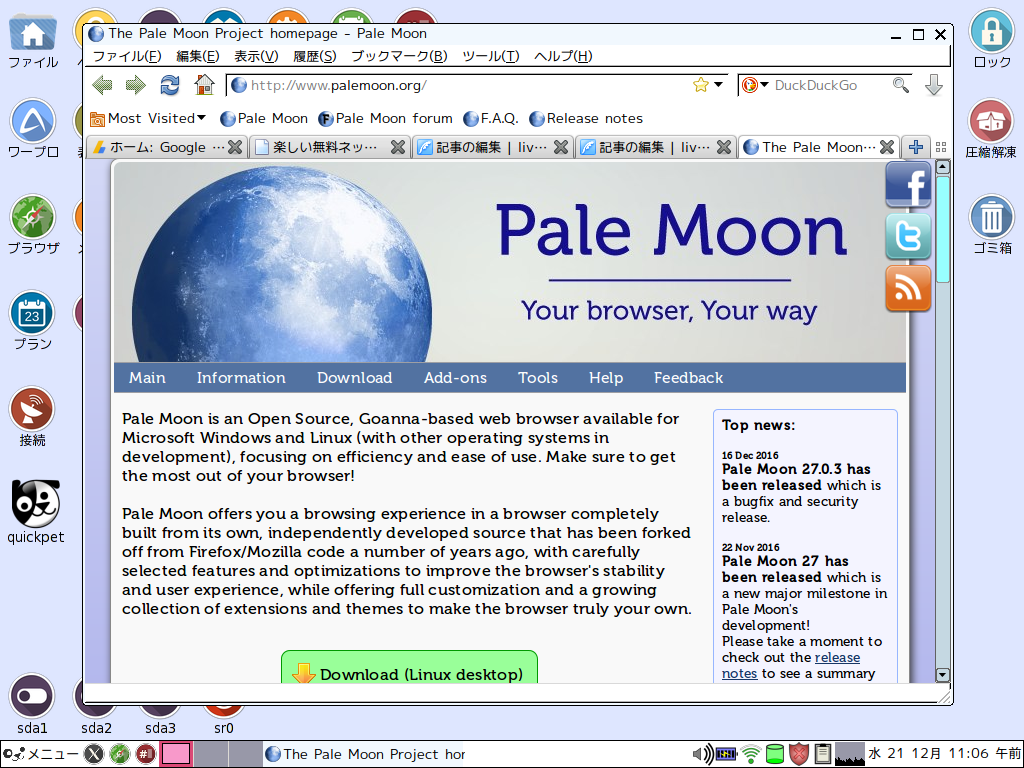The height and width of the screenshot is (768, 1024).
Task: Open the ゴミ箱 trash icon
Action: click(992, 225)
